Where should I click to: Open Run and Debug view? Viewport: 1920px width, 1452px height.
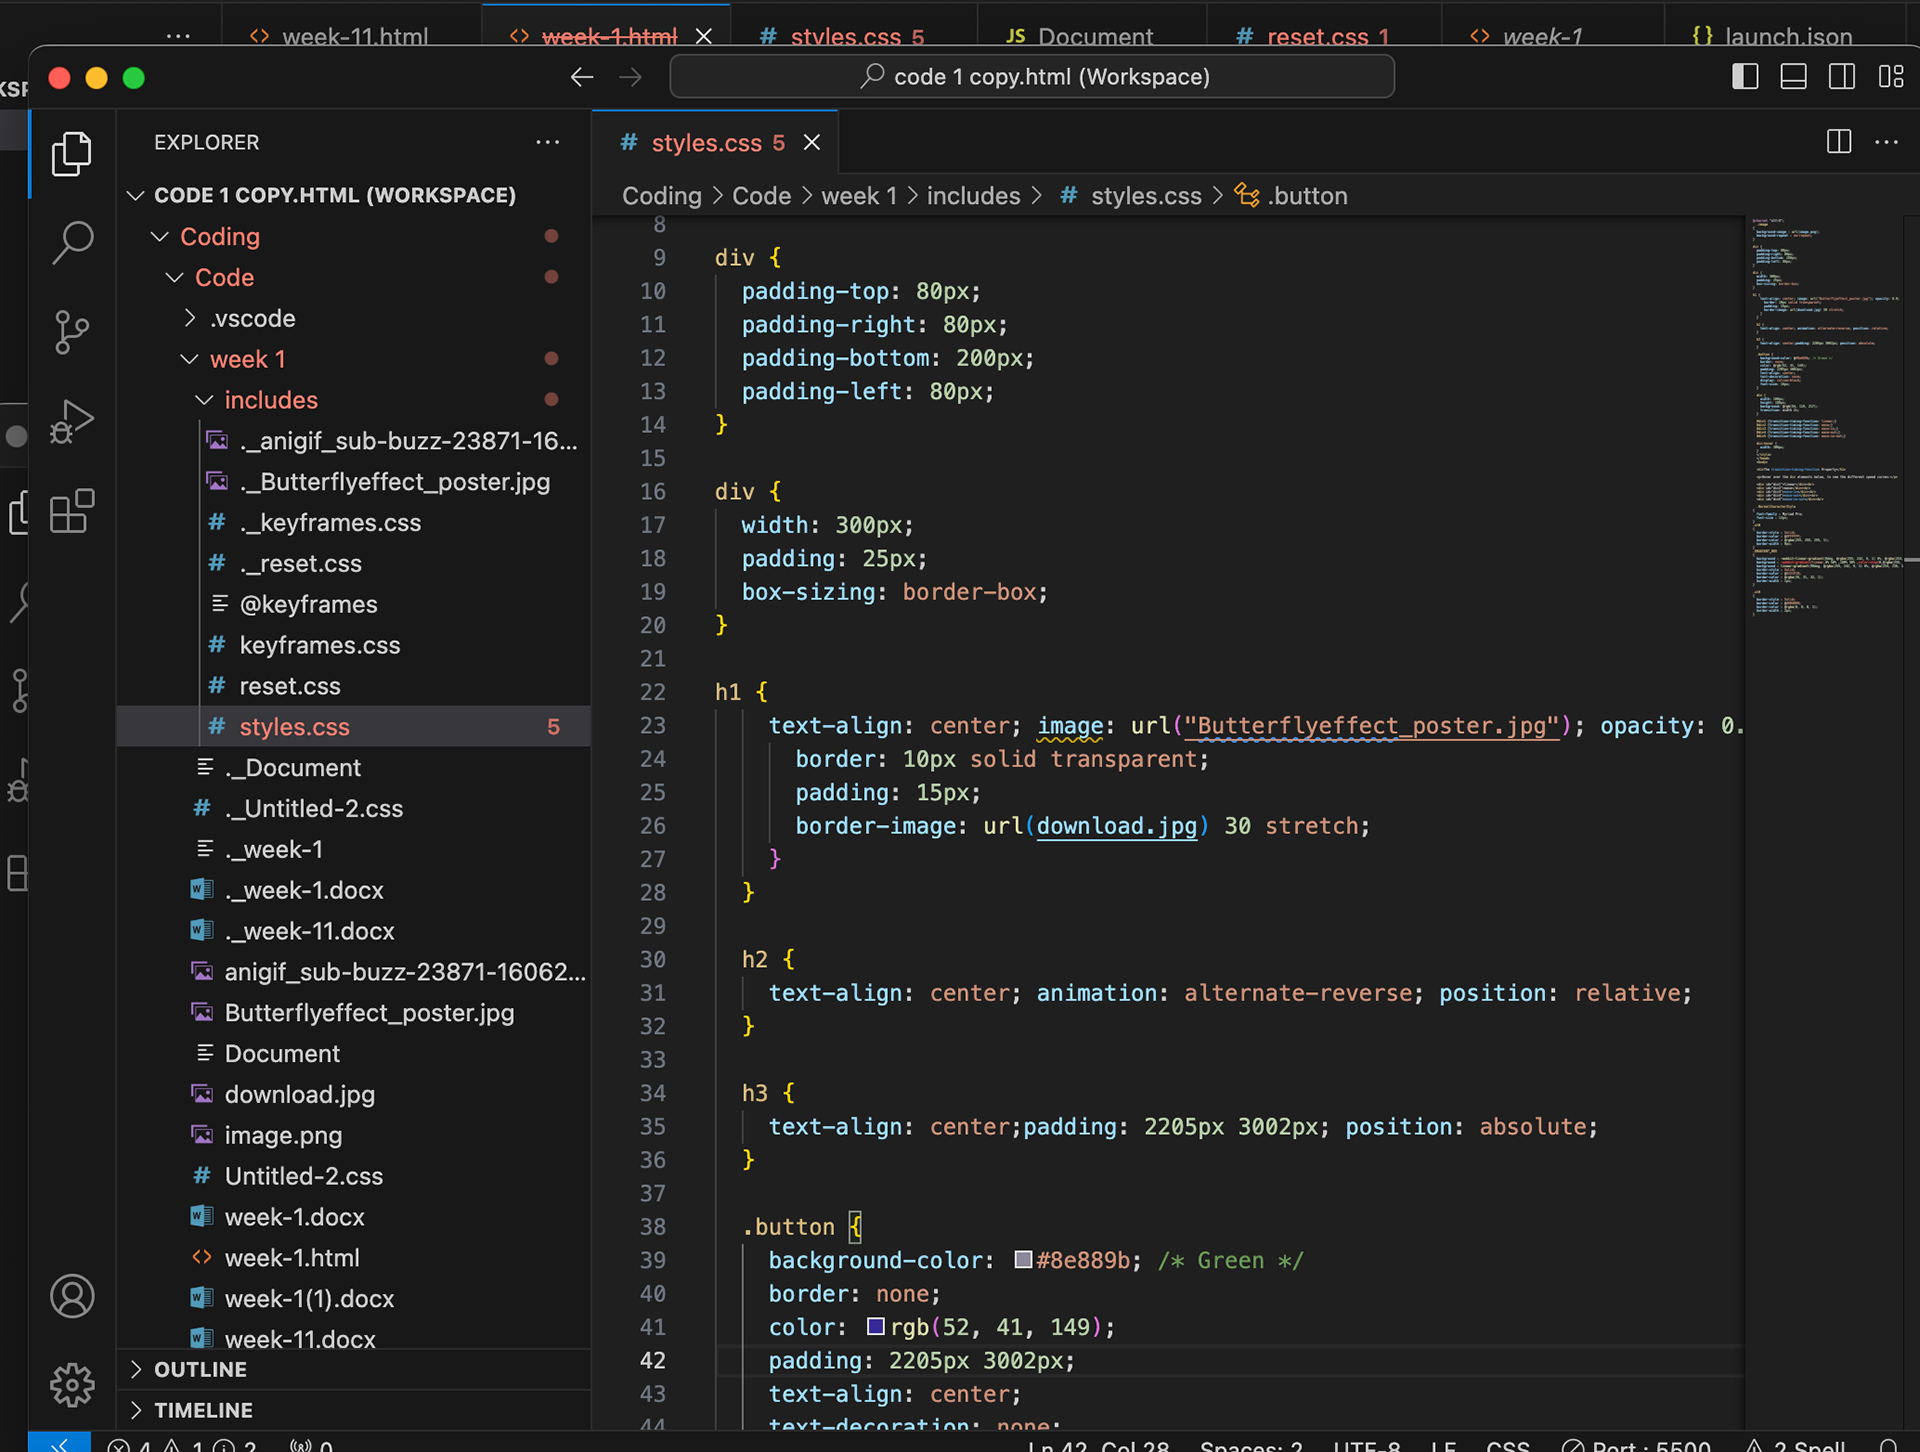click(x=72, y=421)
